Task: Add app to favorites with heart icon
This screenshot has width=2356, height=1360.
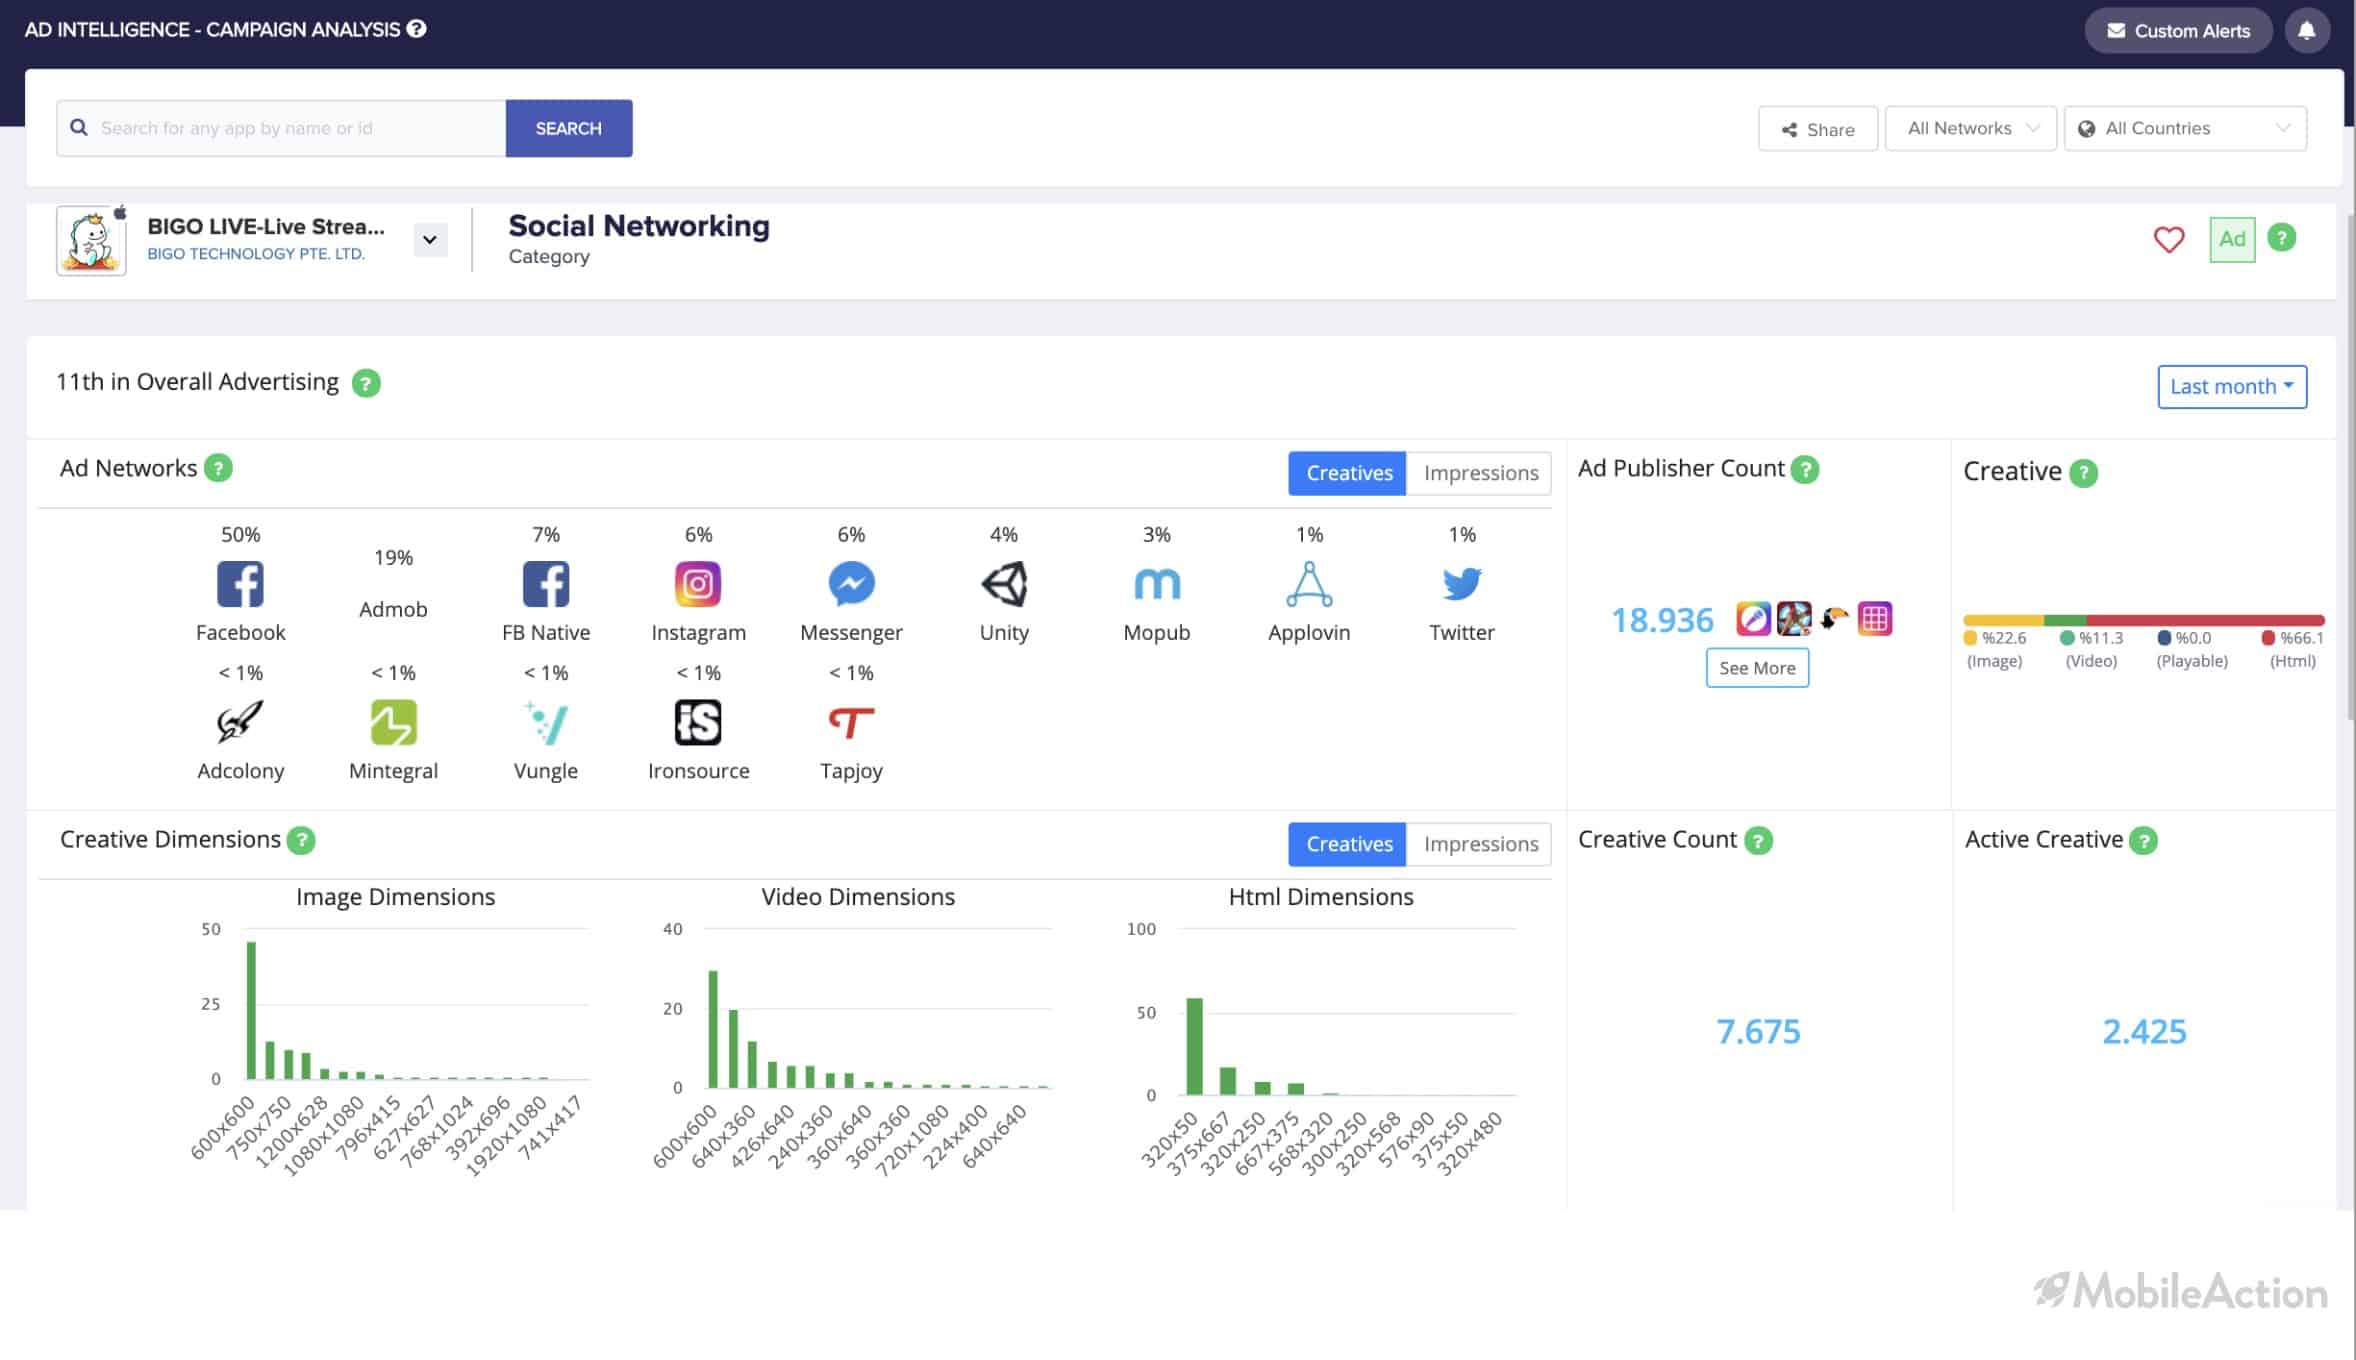Action: click(x=2168, y=239)
